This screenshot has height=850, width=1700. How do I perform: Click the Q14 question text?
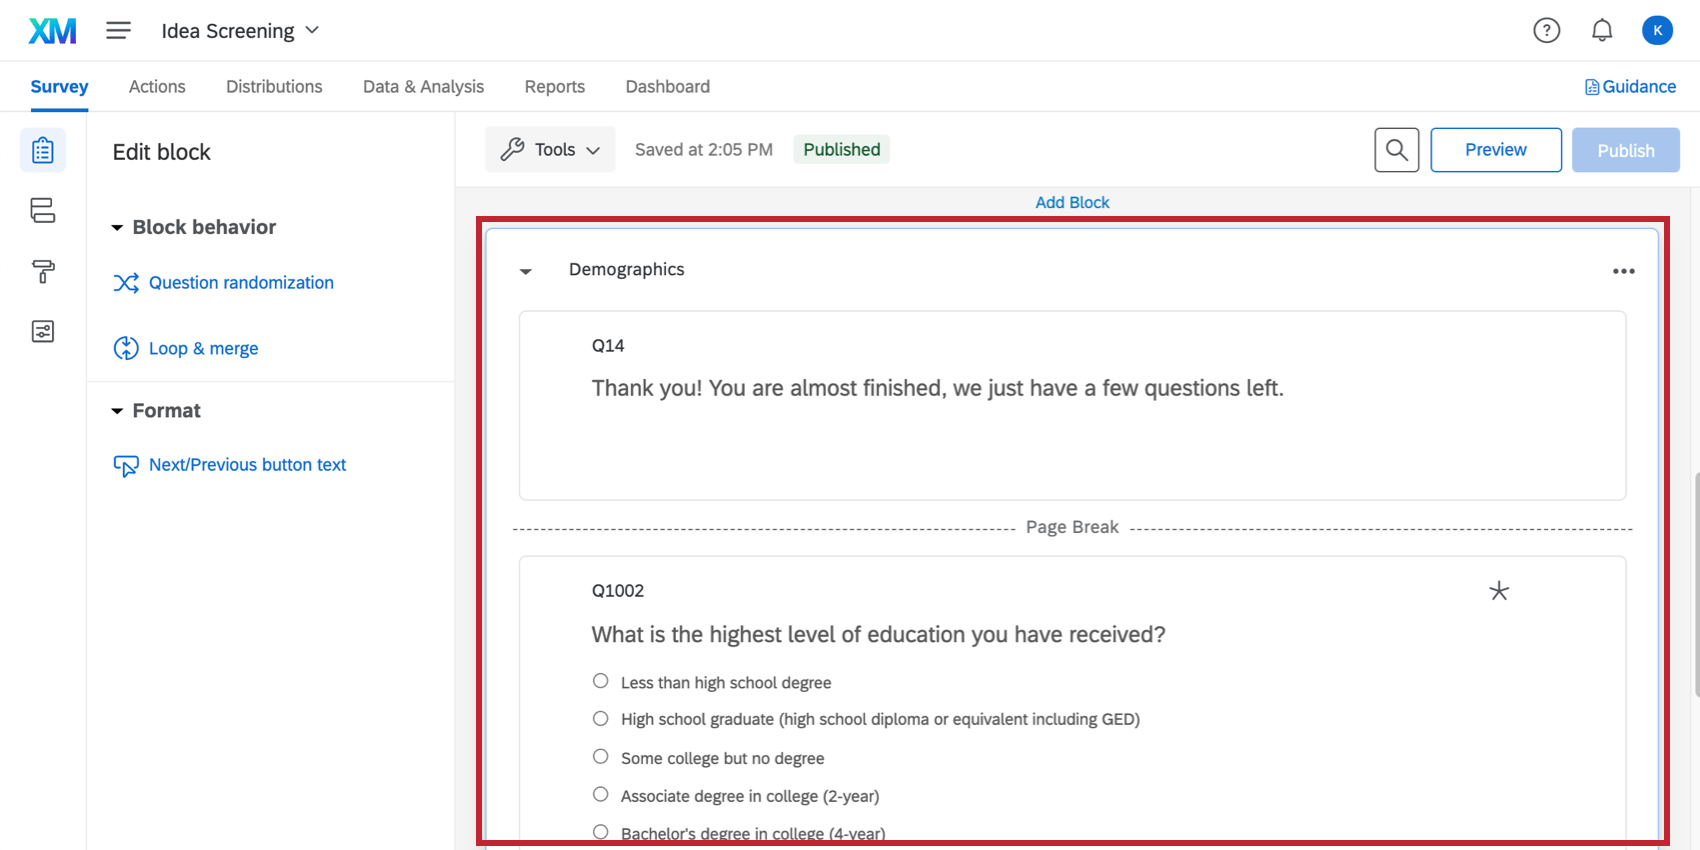pos(937,388)
